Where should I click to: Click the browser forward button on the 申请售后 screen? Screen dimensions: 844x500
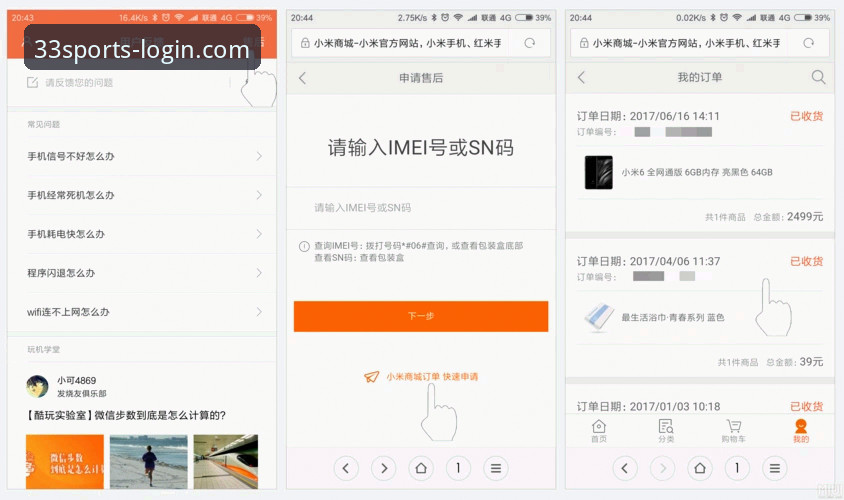click(x=384, y=468)
